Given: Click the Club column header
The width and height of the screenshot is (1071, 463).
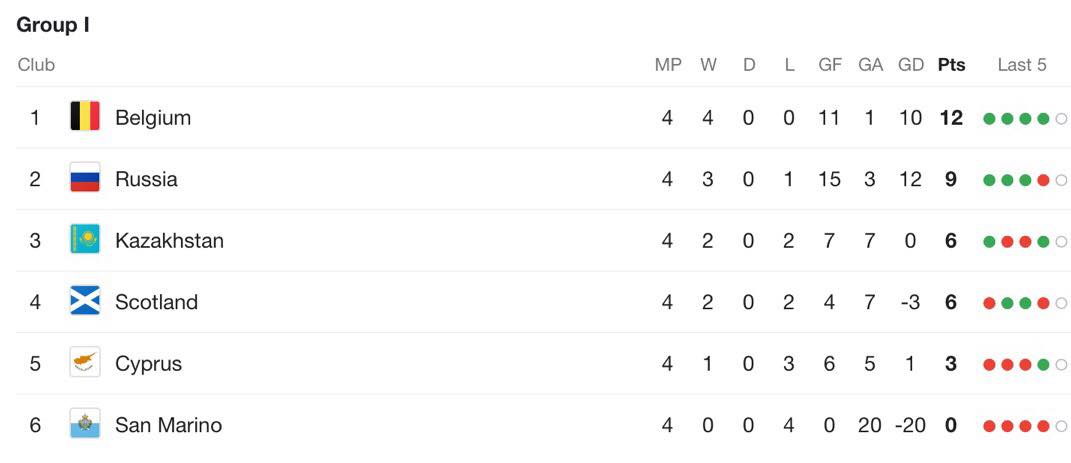Looking at the screenshot, I should tap(36, 65).
